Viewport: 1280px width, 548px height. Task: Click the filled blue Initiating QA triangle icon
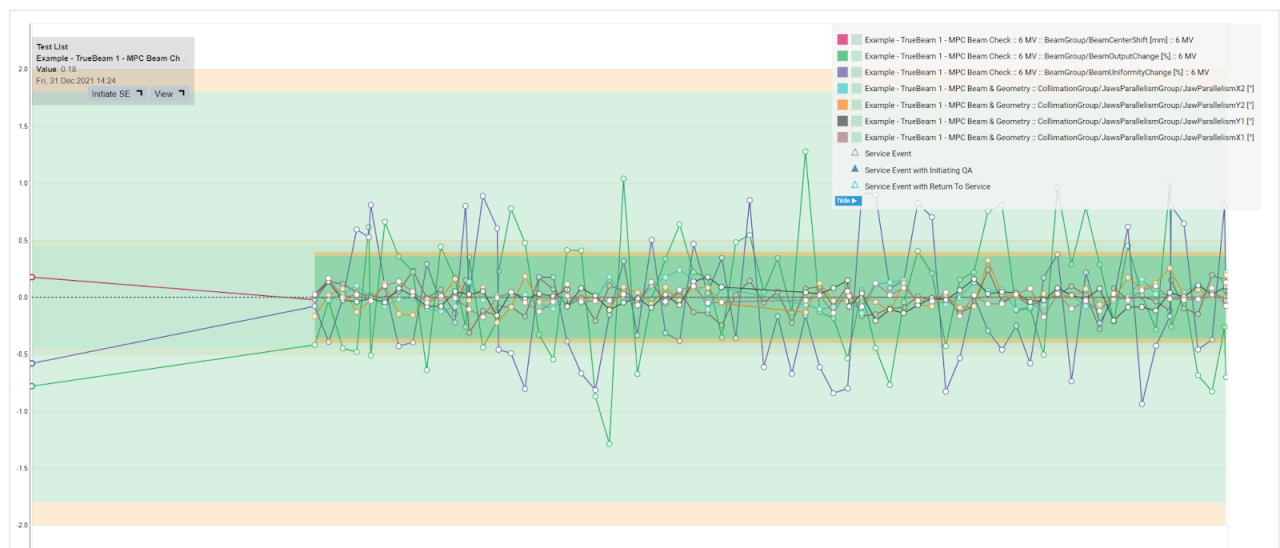(855, 170)
